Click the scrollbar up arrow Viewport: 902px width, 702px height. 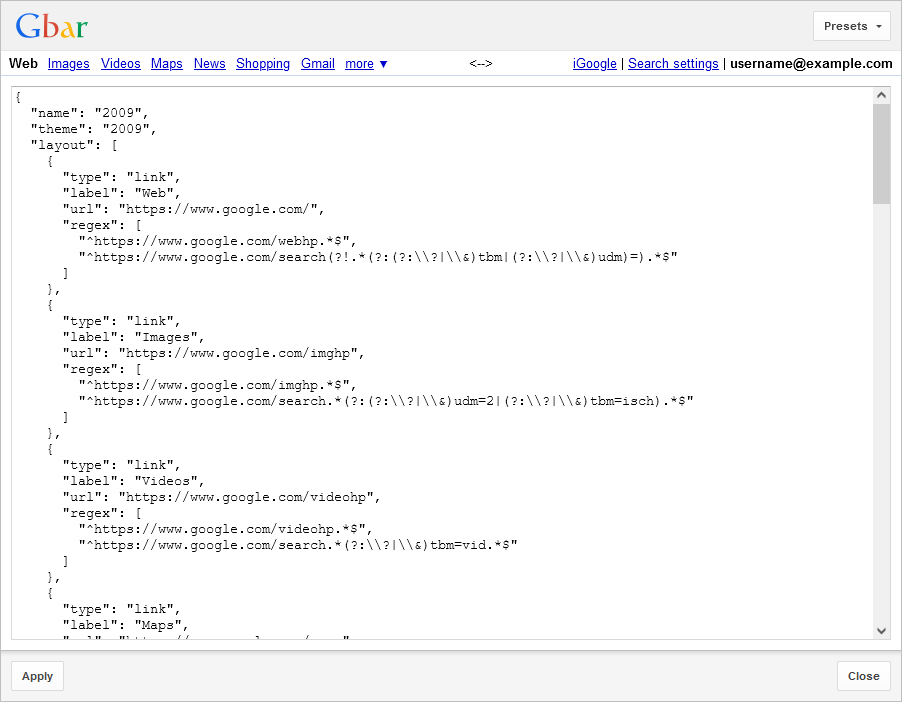[881, 96]
